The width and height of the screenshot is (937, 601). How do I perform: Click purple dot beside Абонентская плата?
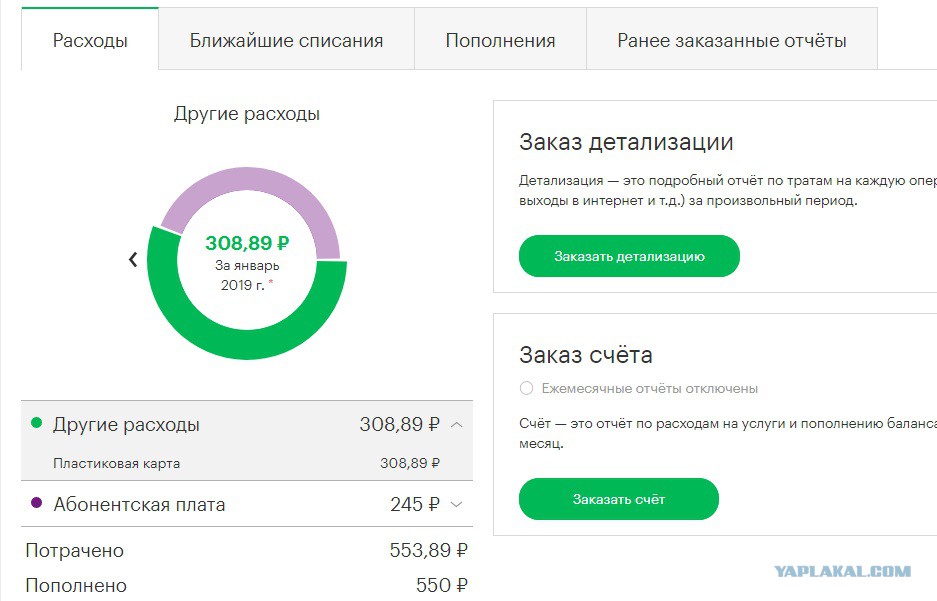click(36, 502)
